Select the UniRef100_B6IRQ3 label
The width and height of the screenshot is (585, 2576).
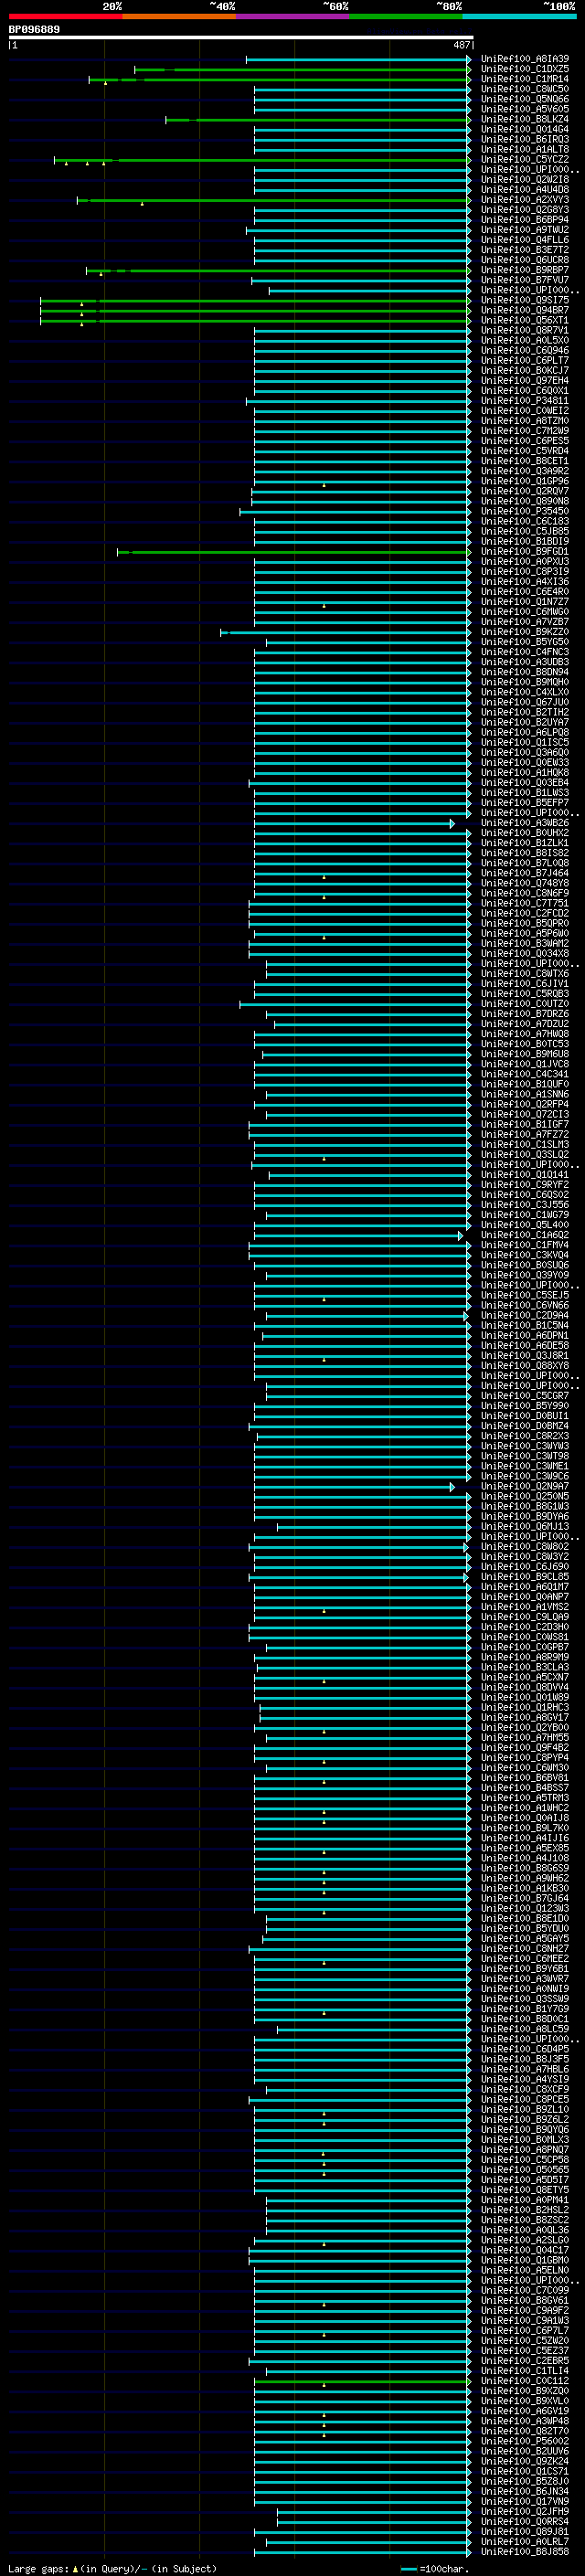tap(524, 139)
